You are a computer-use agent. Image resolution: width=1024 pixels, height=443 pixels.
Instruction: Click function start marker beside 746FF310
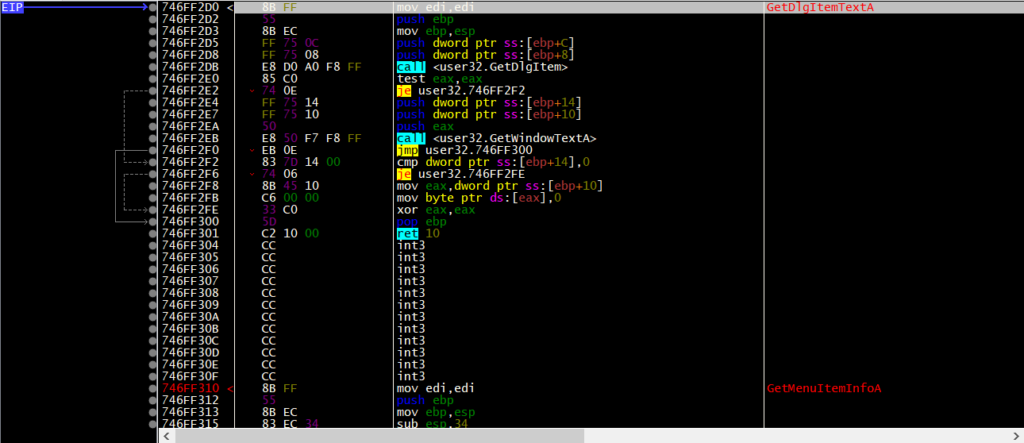point(232,387)
